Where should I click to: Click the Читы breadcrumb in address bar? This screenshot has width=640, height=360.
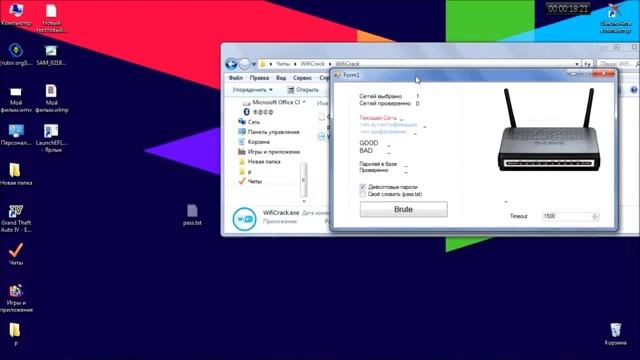point(282,64)
